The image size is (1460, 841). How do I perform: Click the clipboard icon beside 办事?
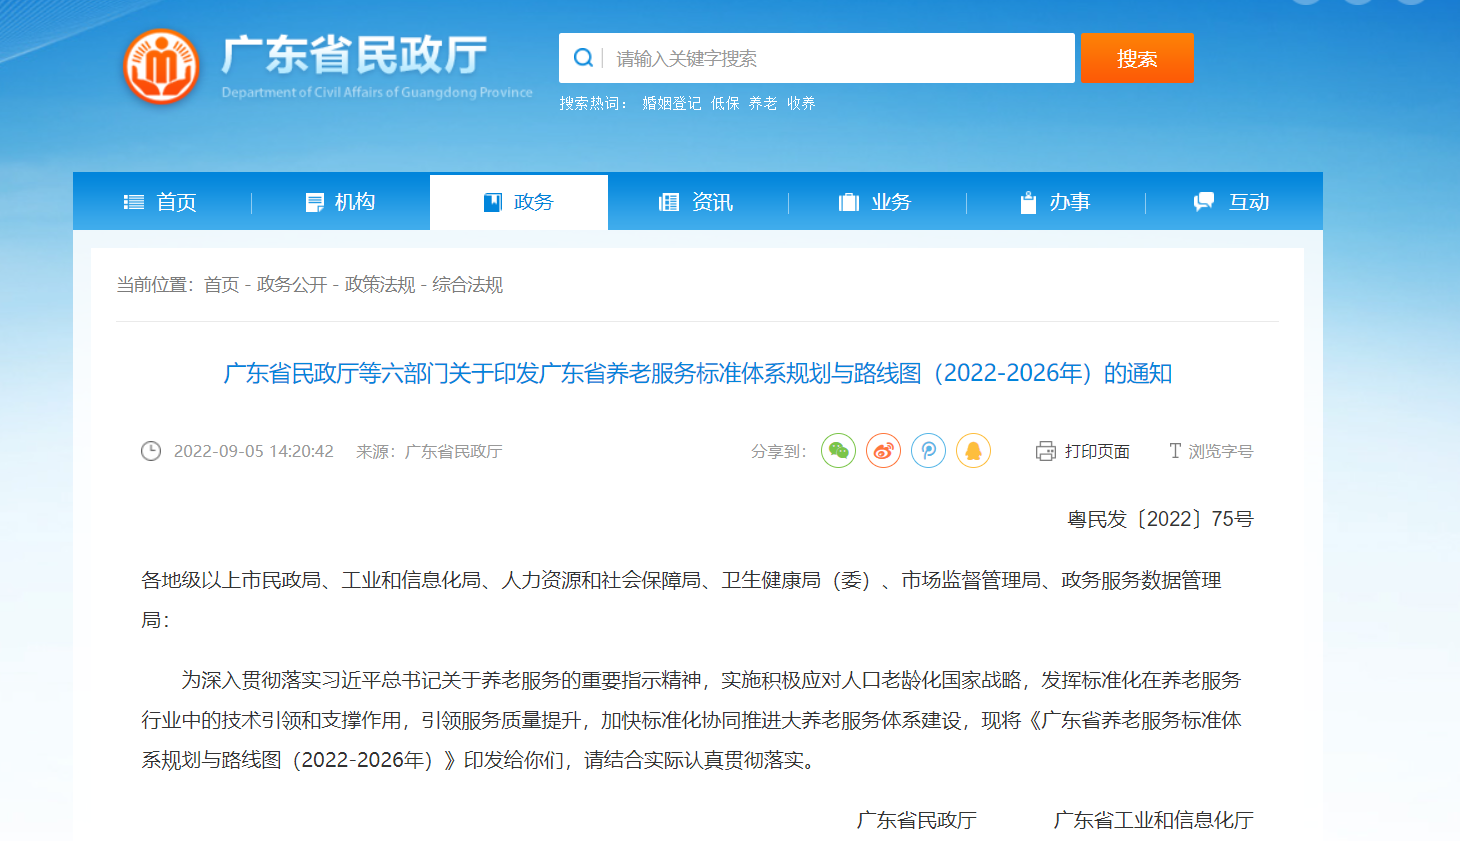[1028, 202]
